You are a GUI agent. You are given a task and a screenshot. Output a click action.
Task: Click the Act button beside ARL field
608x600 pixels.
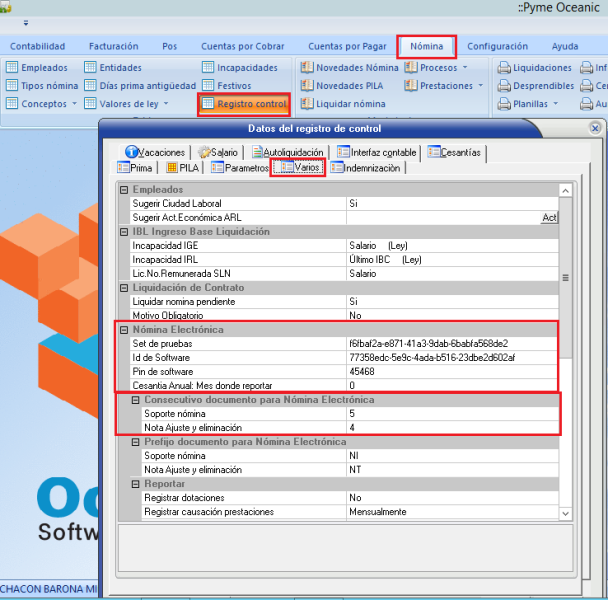tap(549, 217)
